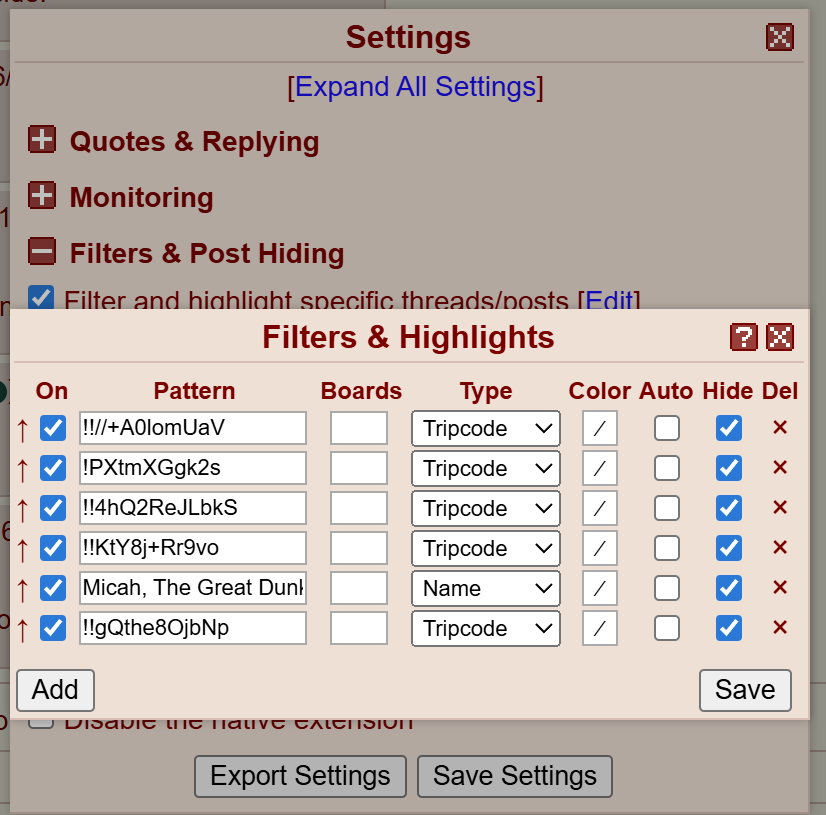The height and width of the screenshot is (815, 826).
Task: Save the filters list
Action: click(x=745, y=690)
